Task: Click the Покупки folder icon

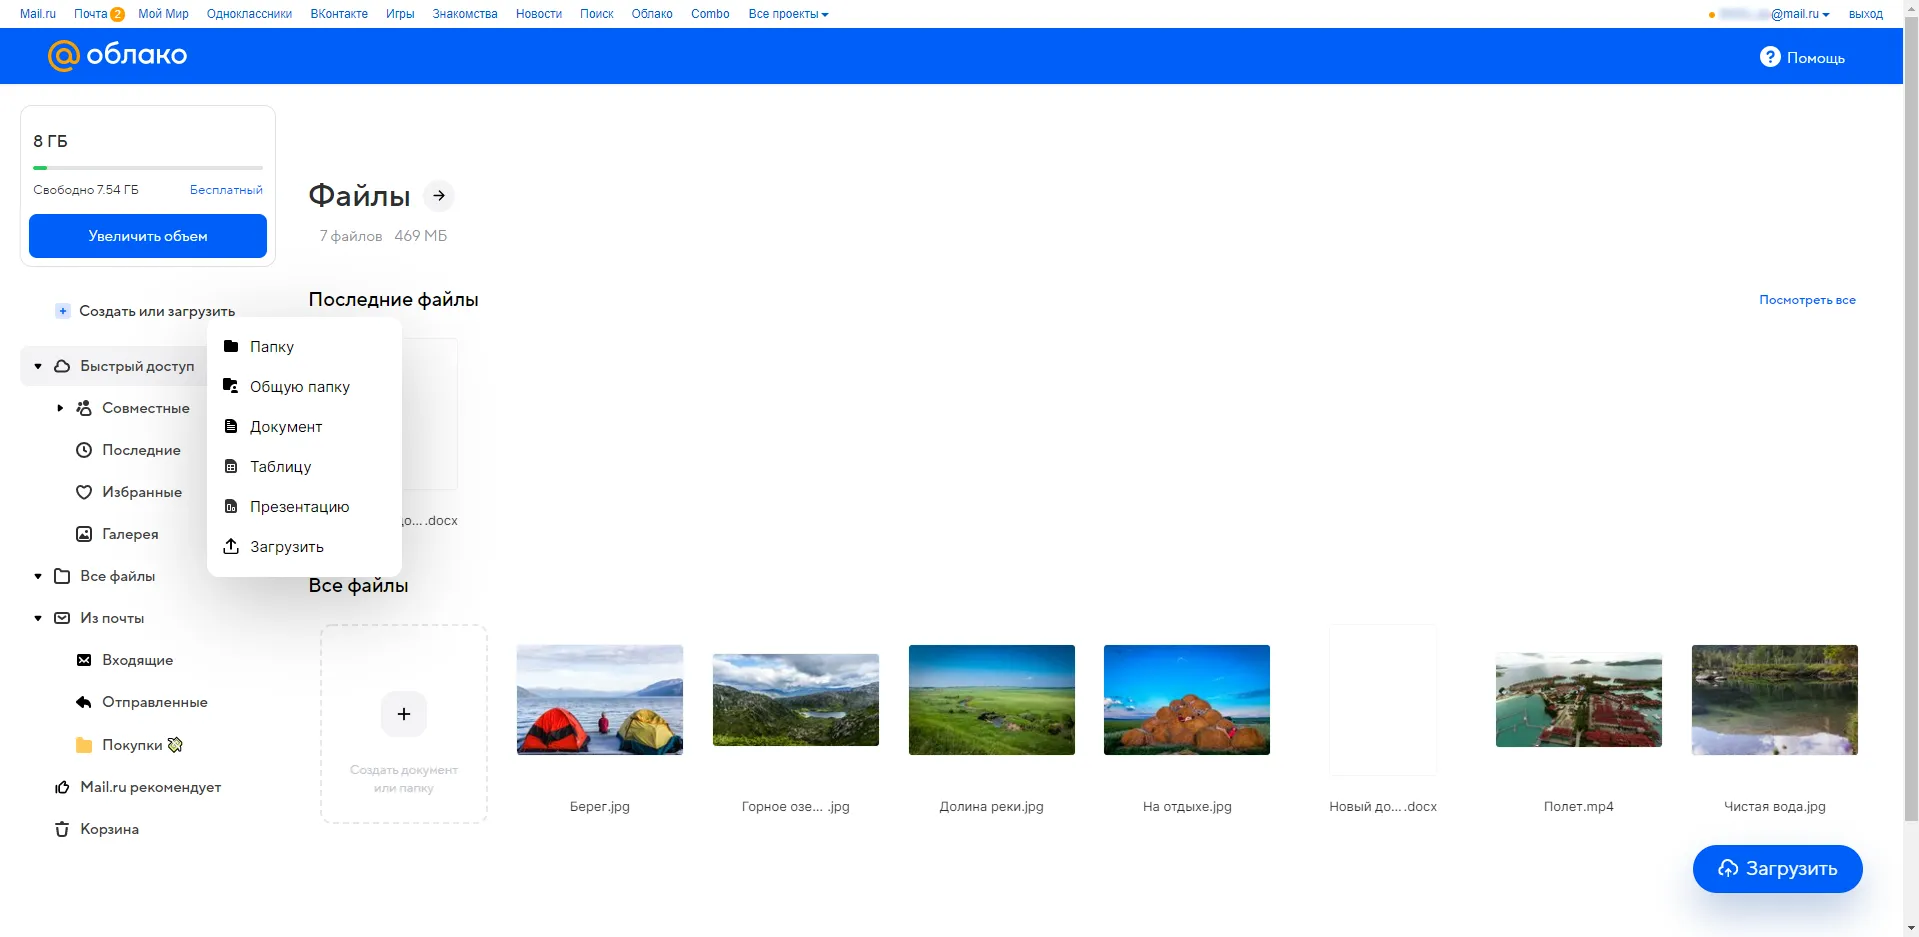Action: click(84, 745)
